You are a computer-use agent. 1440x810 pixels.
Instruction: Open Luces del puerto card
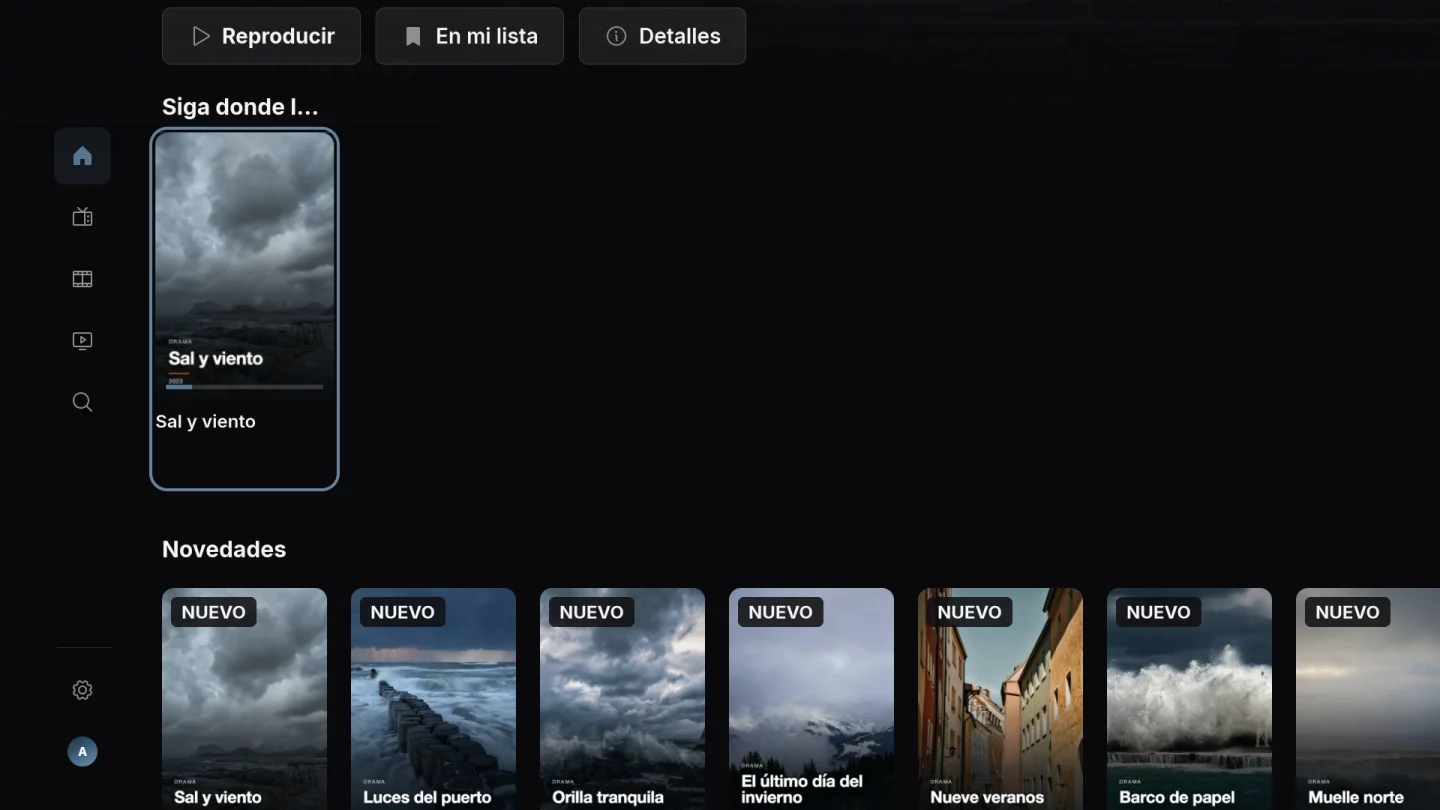click(x=433, y=699)
